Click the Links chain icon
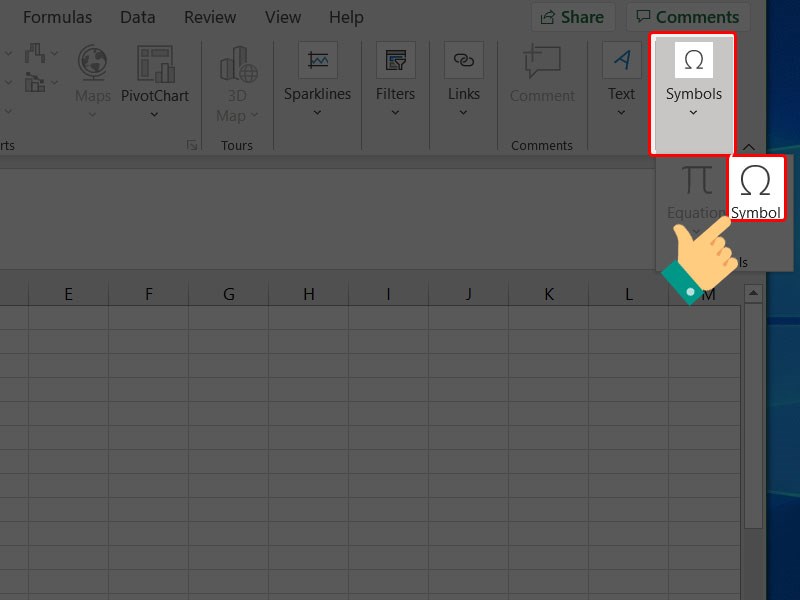The height and width of the screenshot is (600, 800). coord(463,61)
